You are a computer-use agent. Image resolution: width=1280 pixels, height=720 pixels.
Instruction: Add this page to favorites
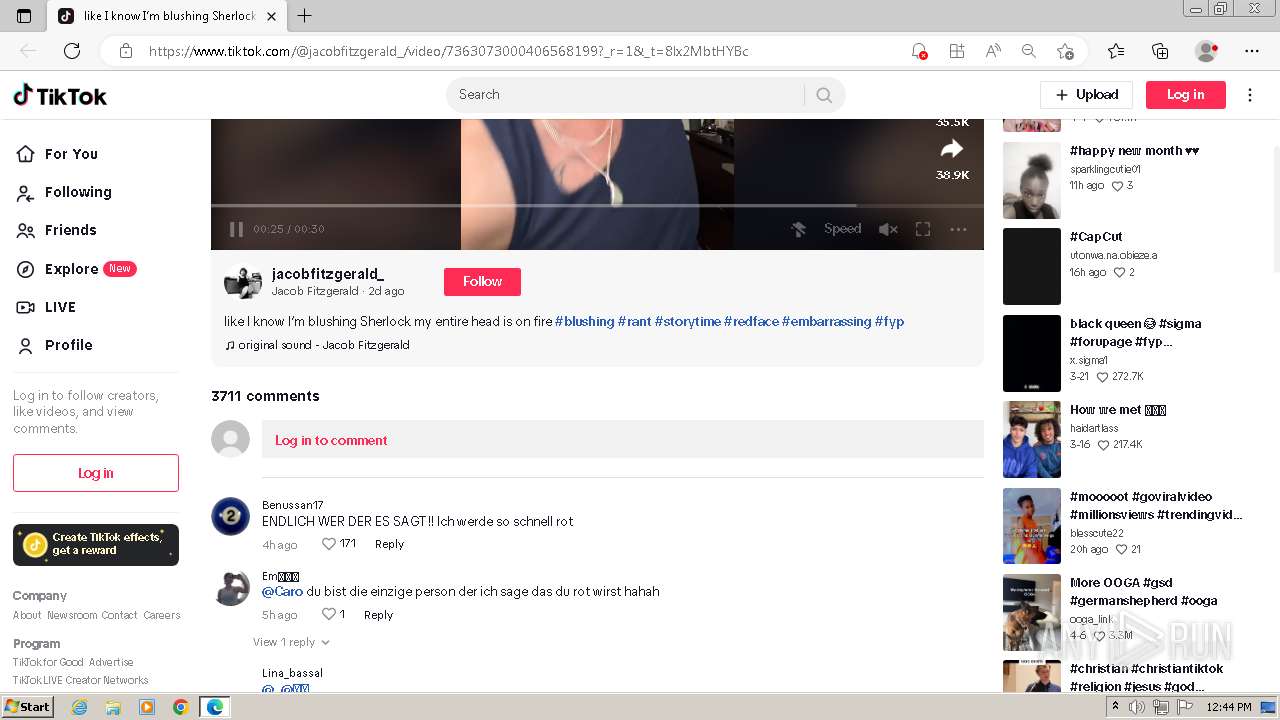pos(1065,51)
